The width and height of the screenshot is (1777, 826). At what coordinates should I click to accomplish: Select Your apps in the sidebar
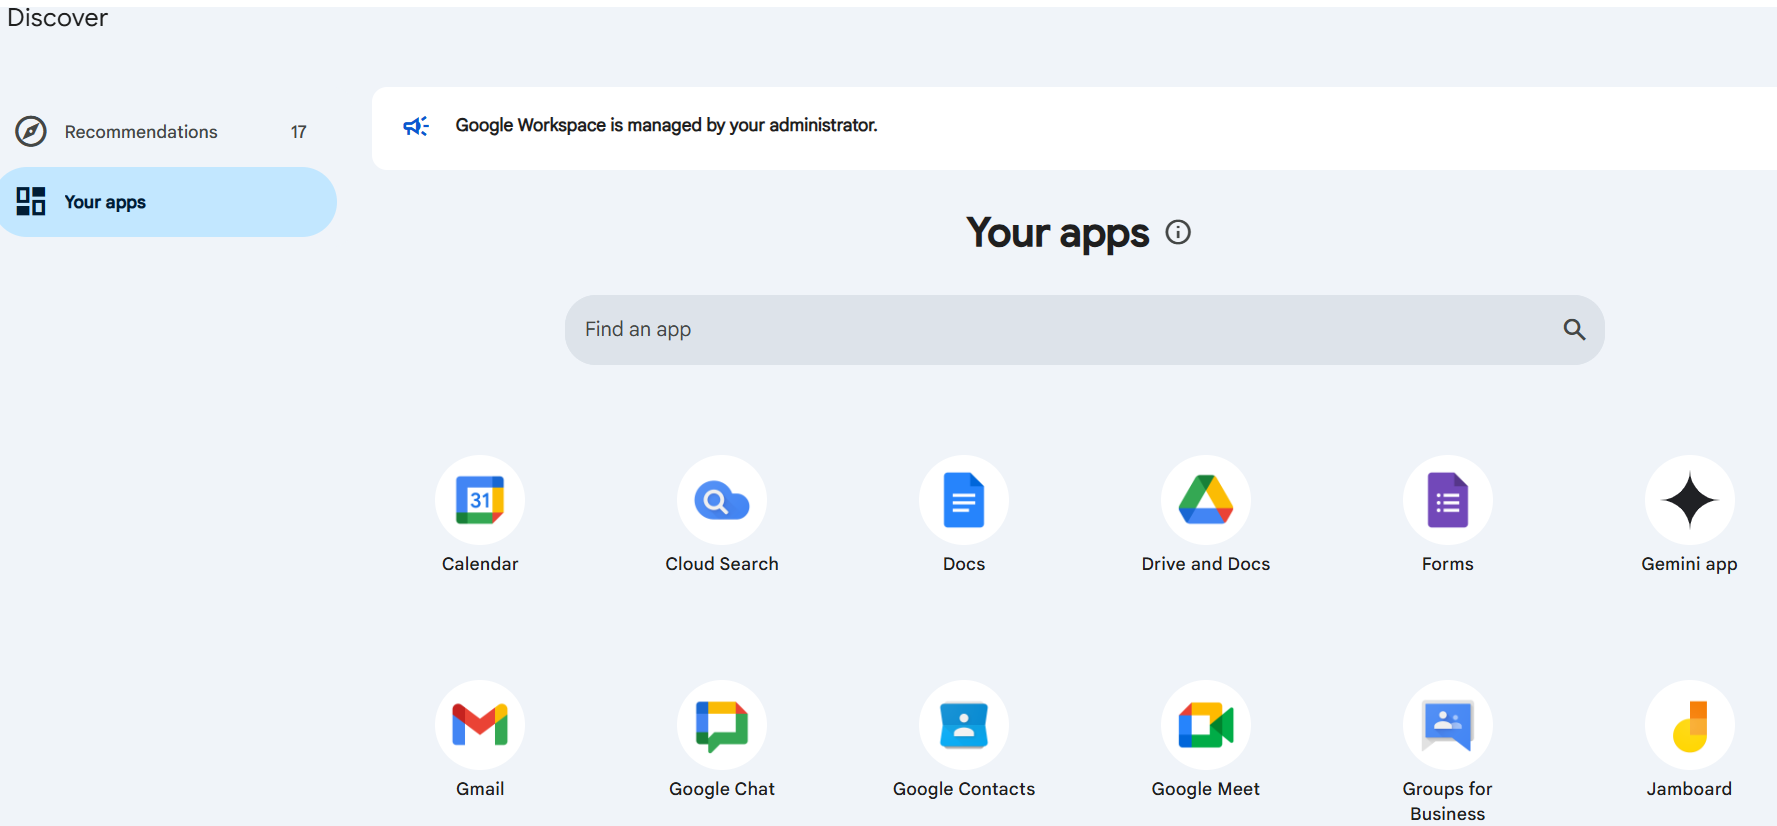coord(168,202)
